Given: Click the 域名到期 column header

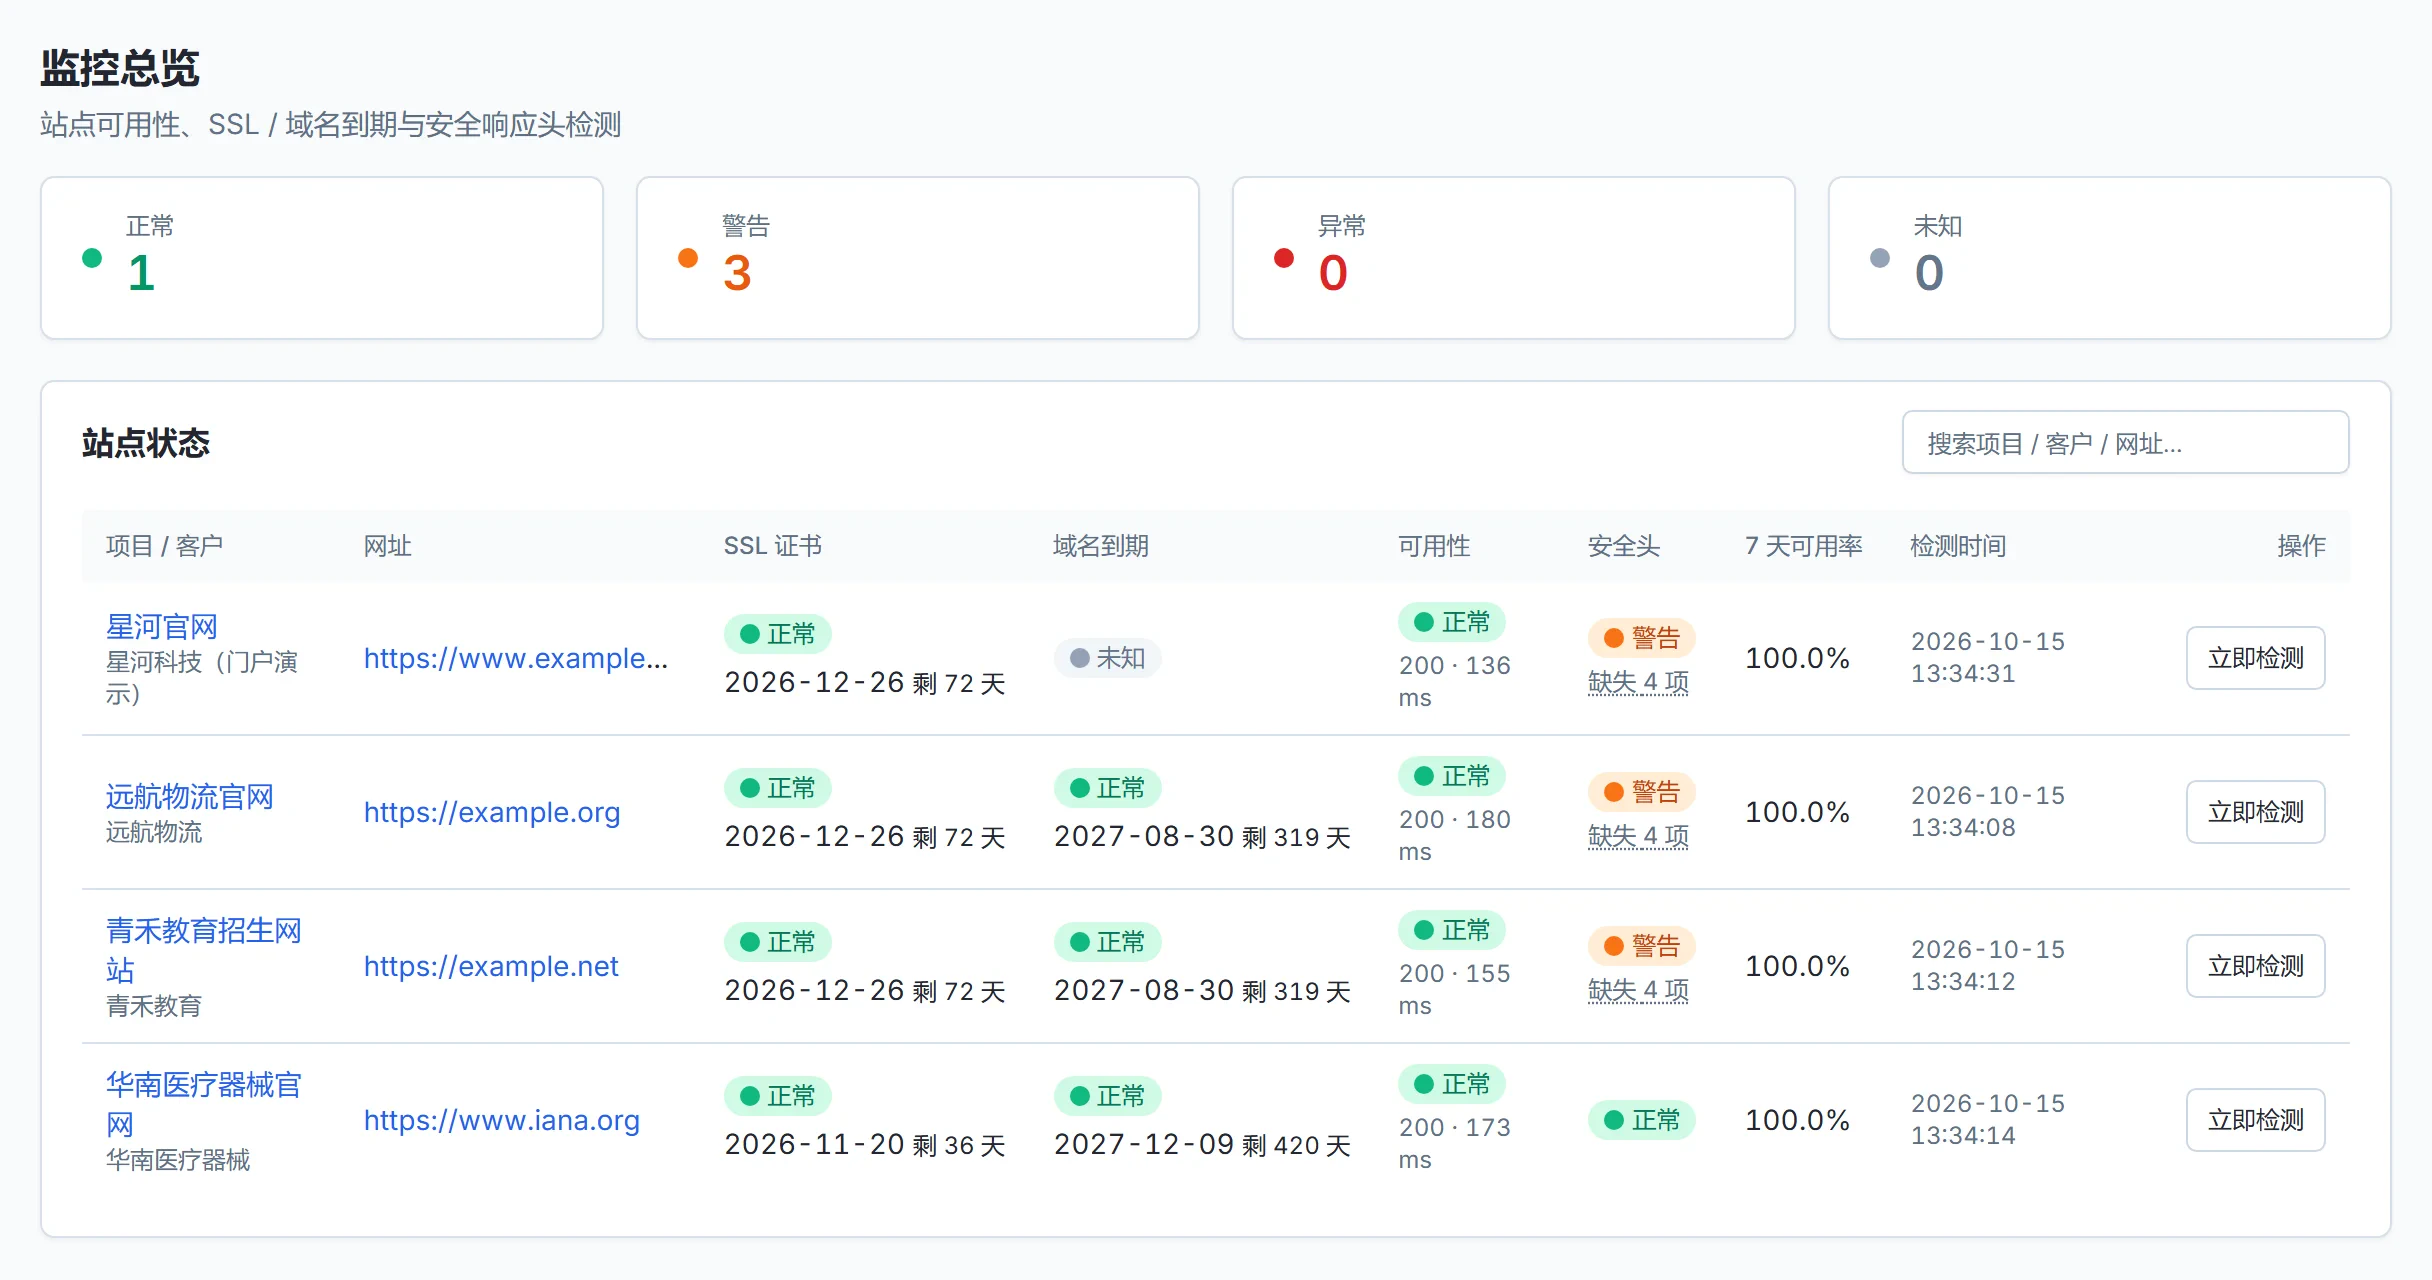Looking at the screenshot, I should tap(1101, 546).
